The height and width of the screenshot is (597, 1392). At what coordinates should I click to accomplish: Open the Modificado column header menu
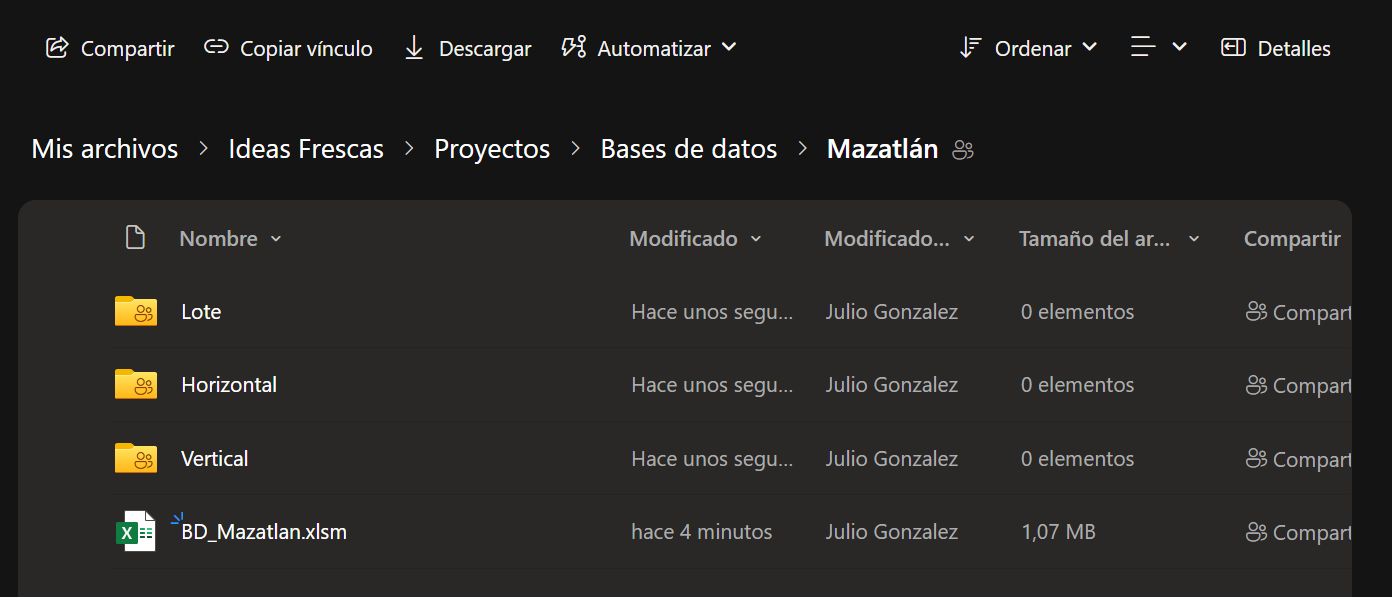pyautogui.click(x=695, y=239)
